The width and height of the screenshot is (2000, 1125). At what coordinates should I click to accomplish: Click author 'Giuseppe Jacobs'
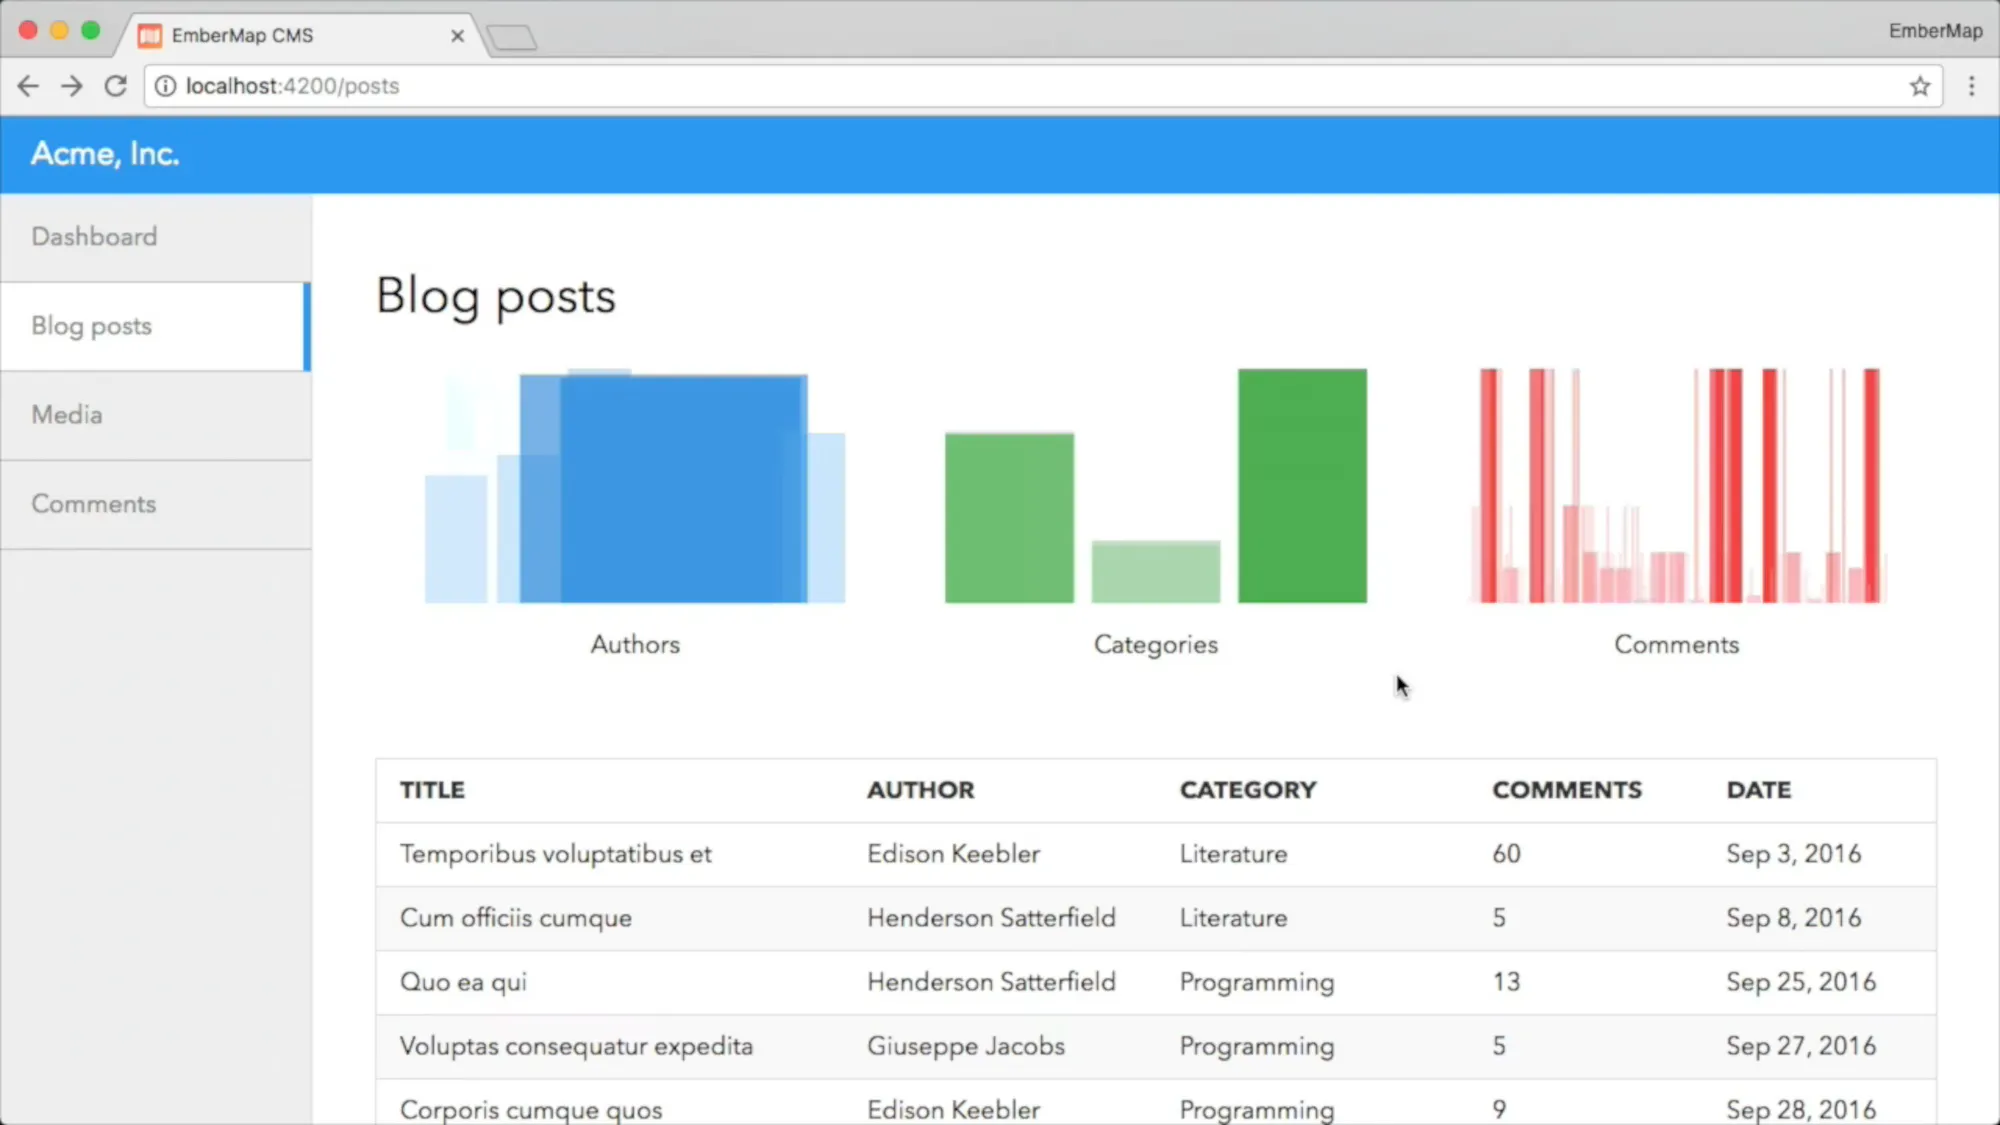pos(966,1046)
